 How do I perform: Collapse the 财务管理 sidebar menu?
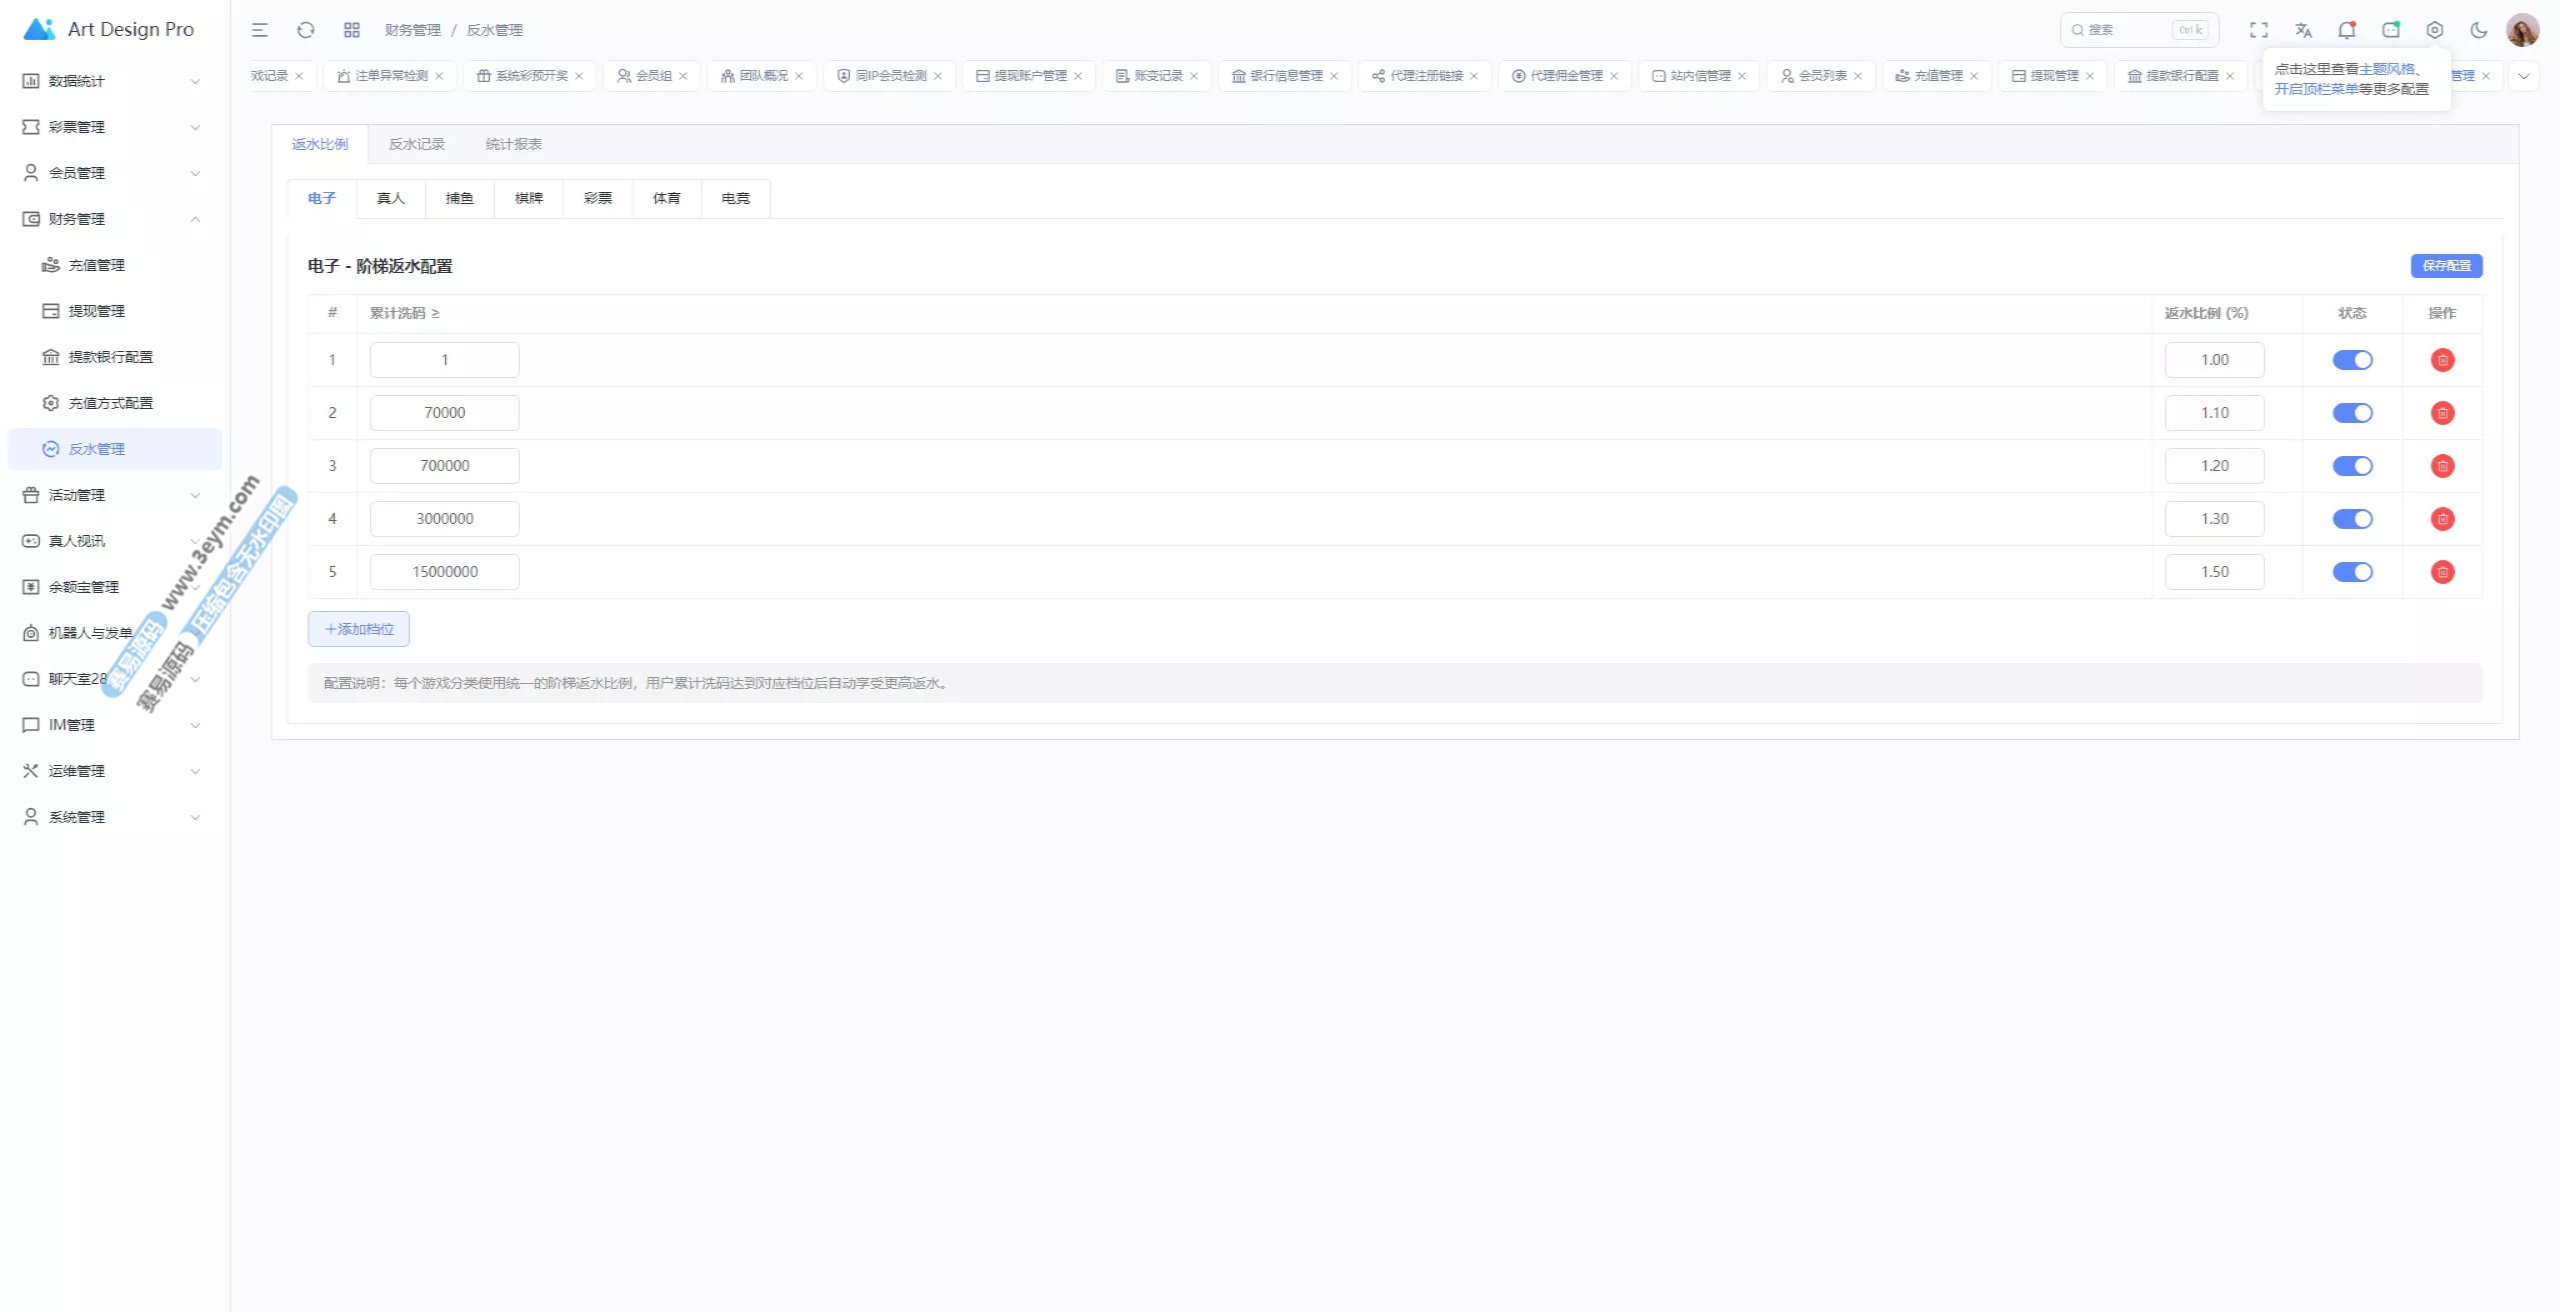(x=110, y=219)
